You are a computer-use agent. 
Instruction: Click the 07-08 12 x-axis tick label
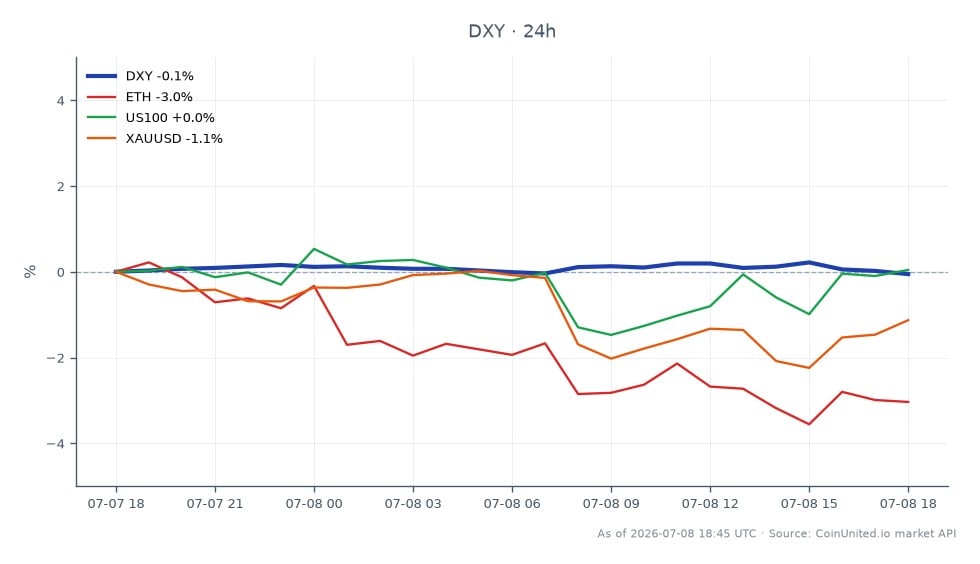tap(710, 504)
